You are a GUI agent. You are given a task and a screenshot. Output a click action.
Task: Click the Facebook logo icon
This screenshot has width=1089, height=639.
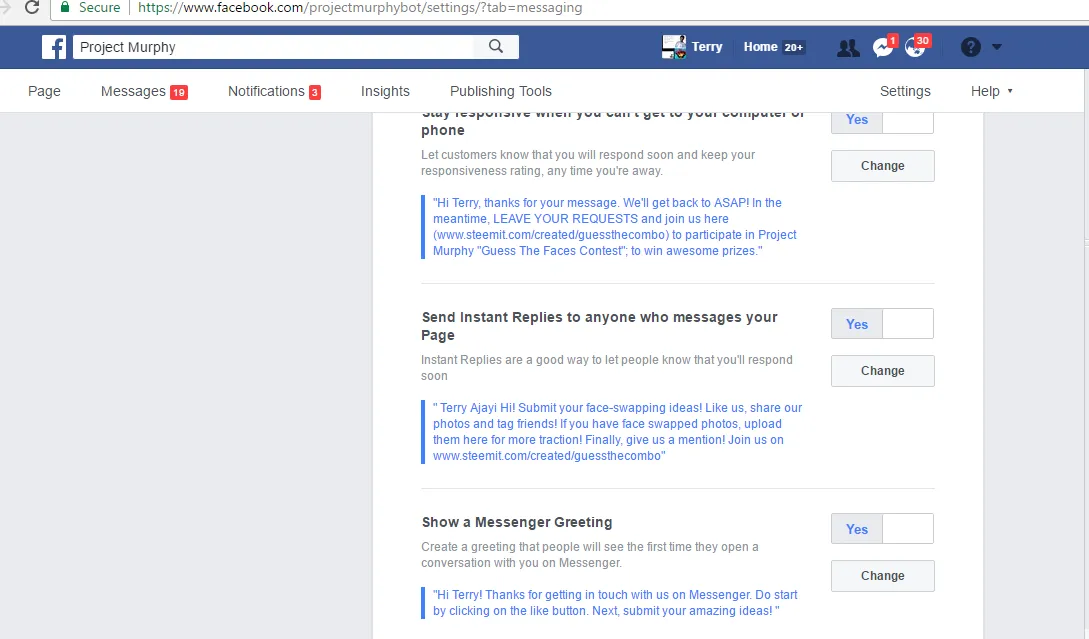point(54,47)
